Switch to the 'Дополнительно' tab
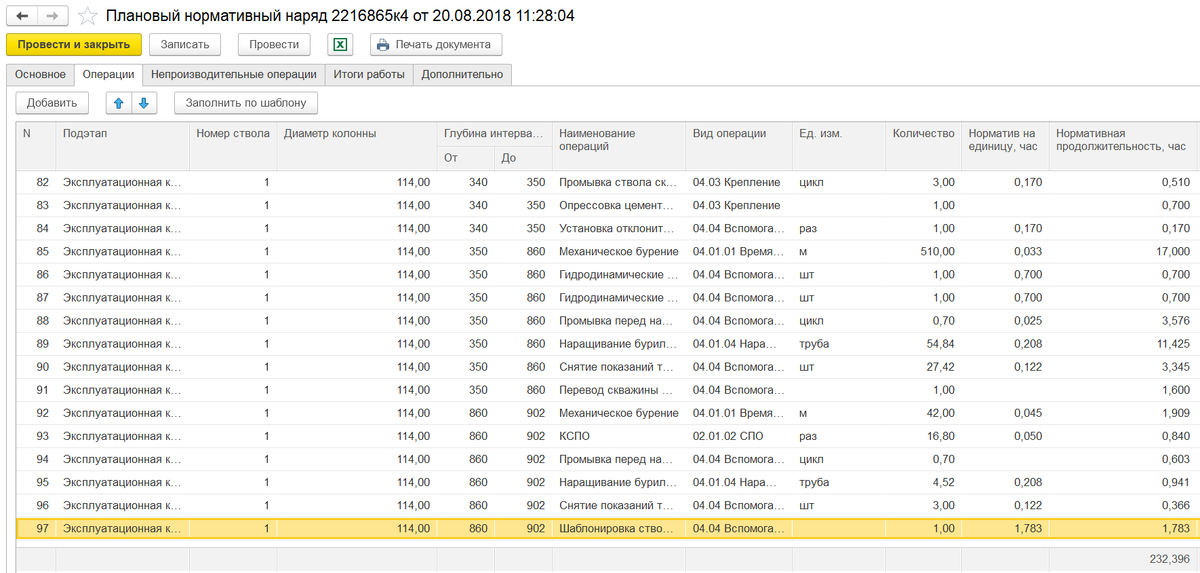The height and width of the screenshot is (573, 1200). 463,74
